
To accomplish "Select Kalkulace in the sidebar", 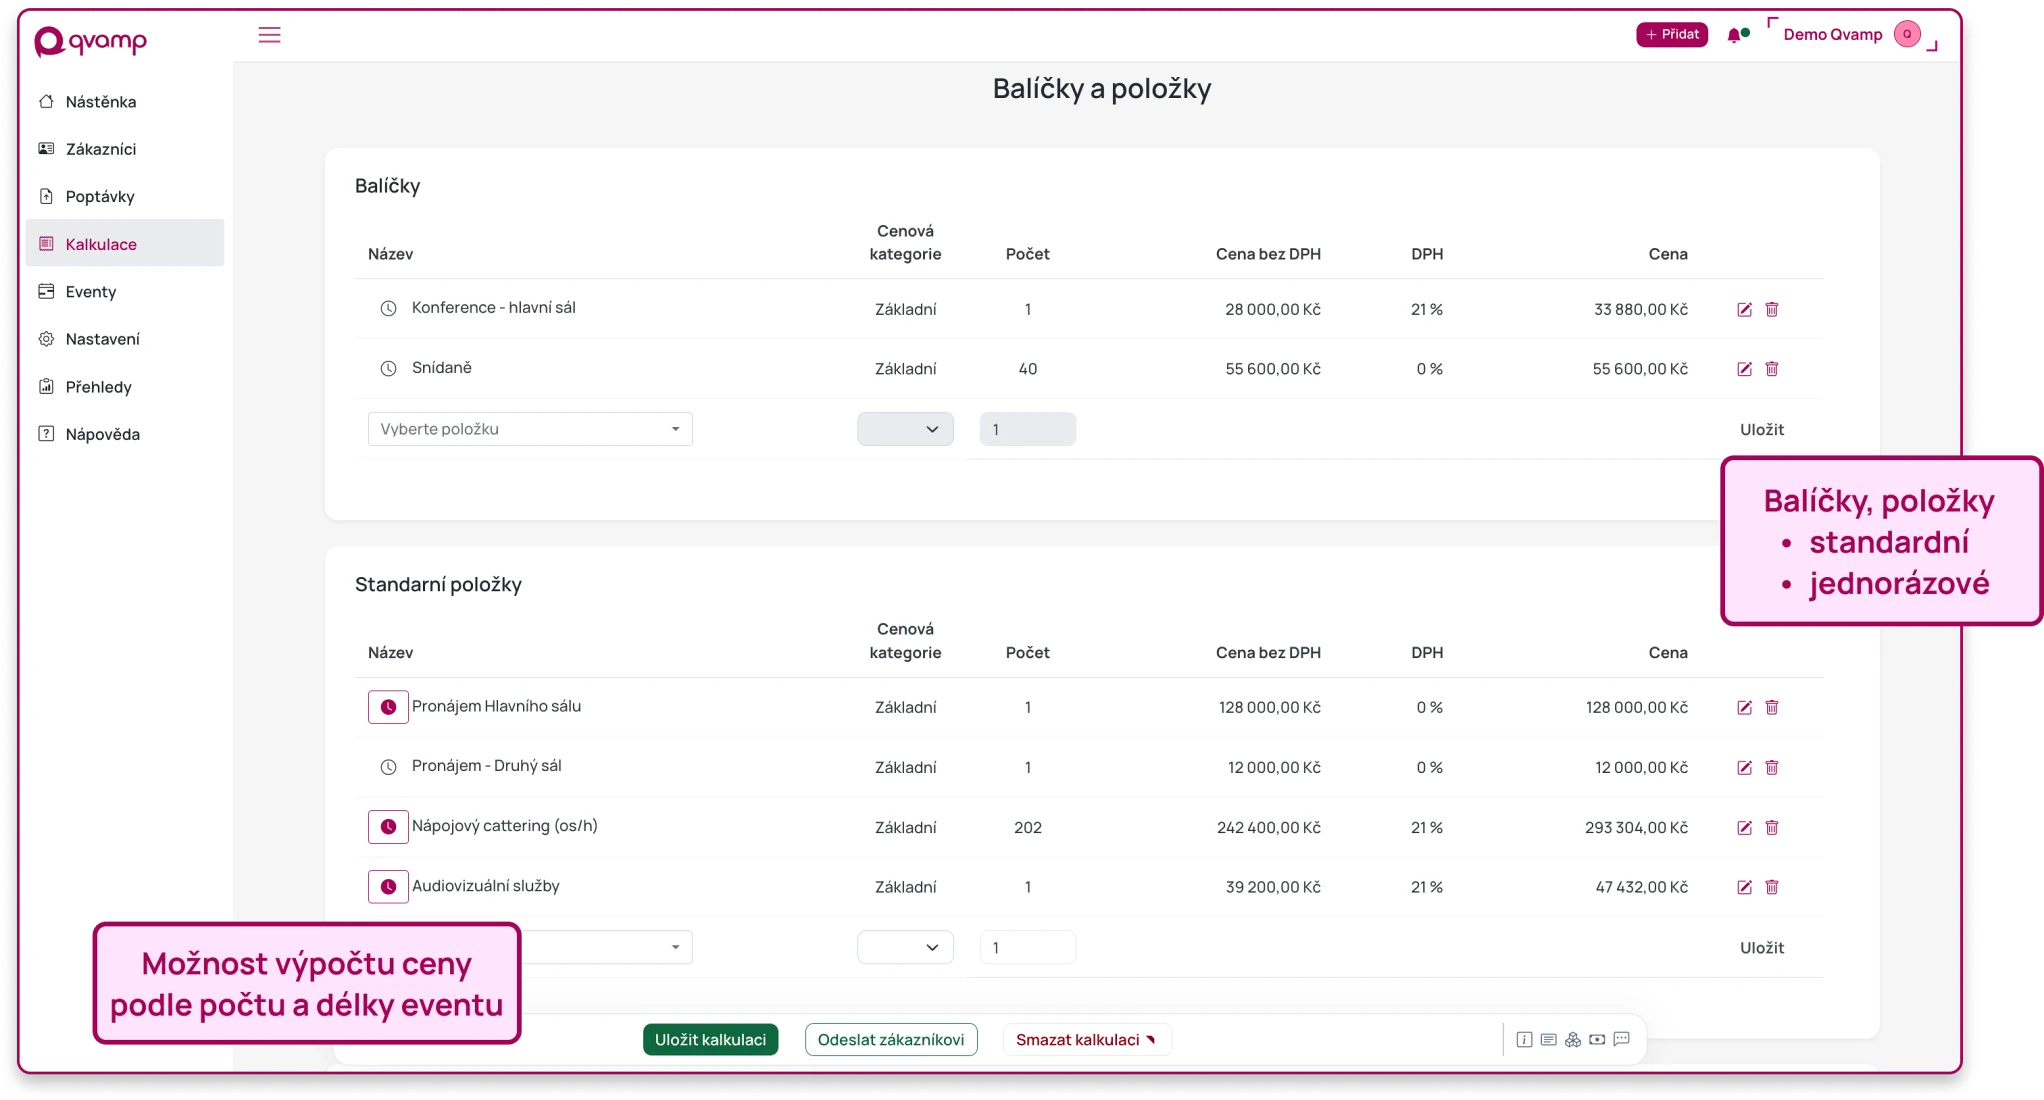I will [125, 244].
